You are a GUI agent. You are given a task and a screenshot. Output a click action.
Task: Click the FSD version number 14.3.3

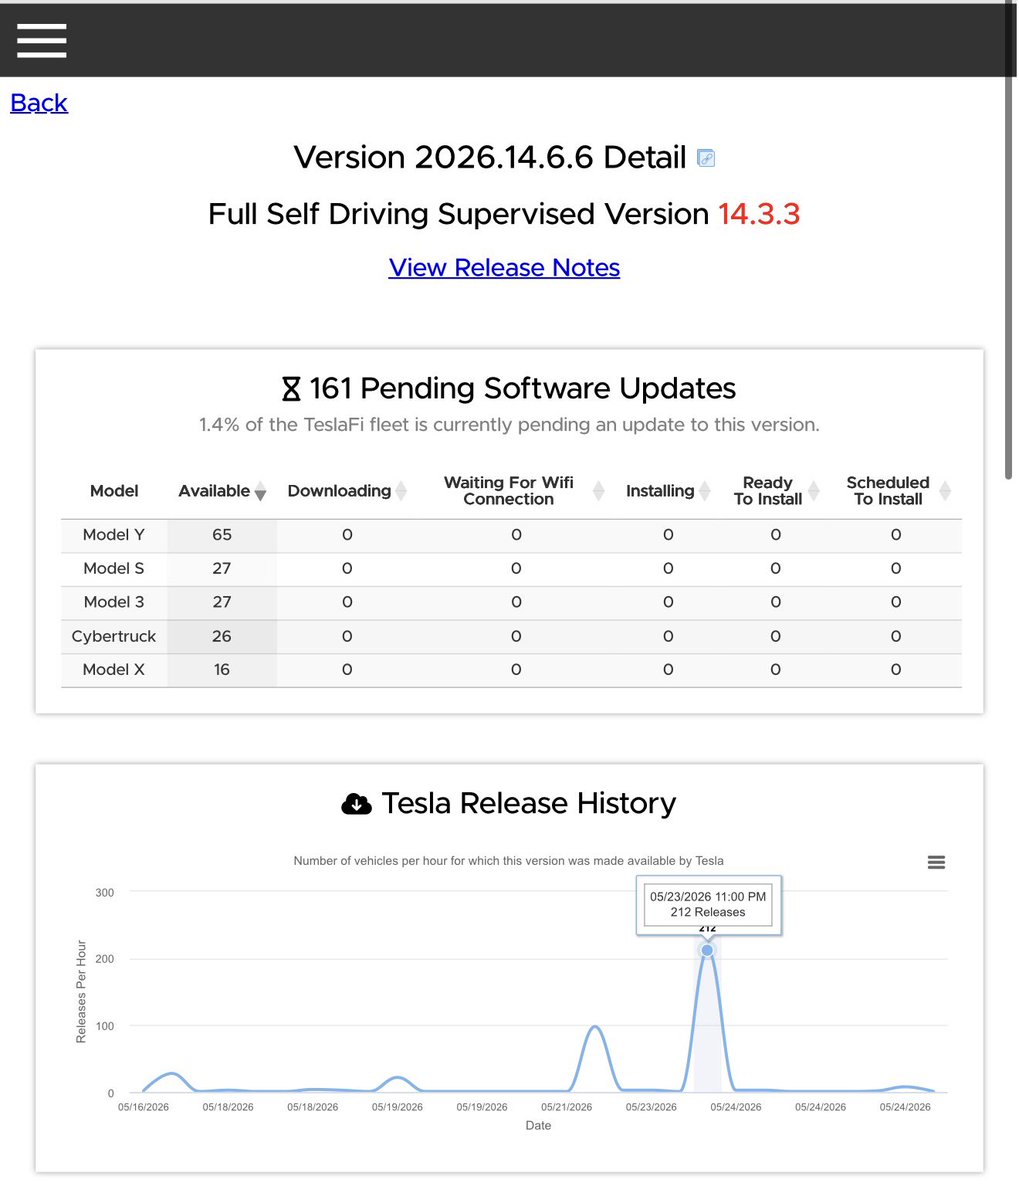[x=759, y=214]
